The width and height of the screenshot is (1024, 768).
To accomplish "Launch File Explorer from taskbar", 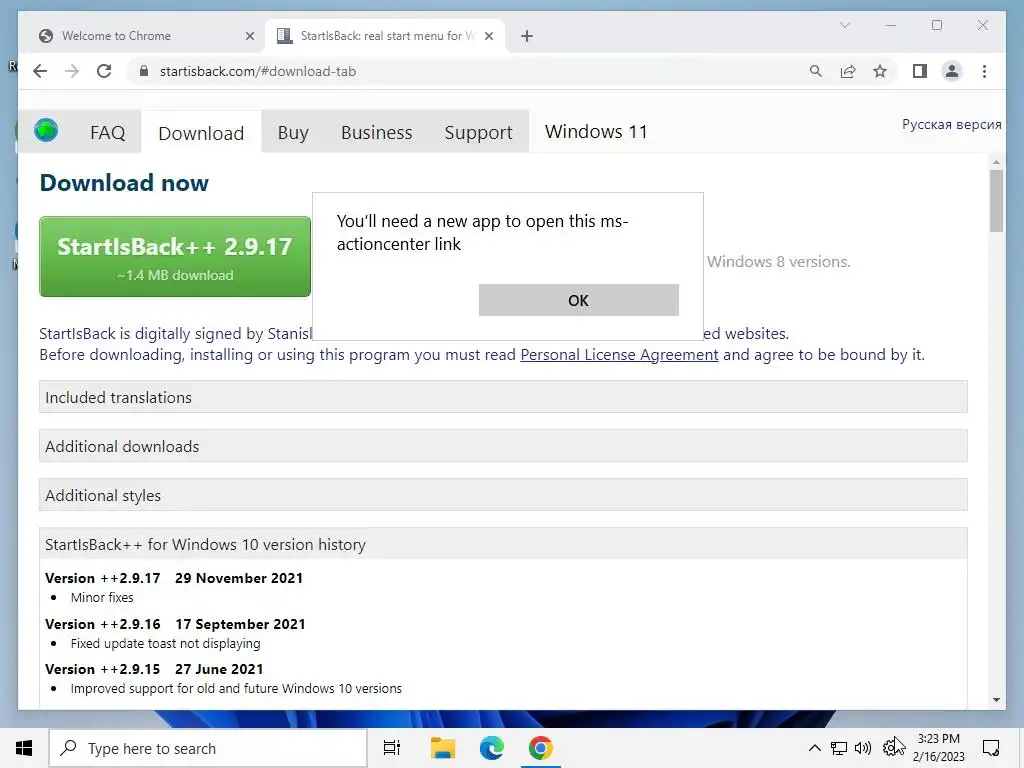I will coord(443,748).
